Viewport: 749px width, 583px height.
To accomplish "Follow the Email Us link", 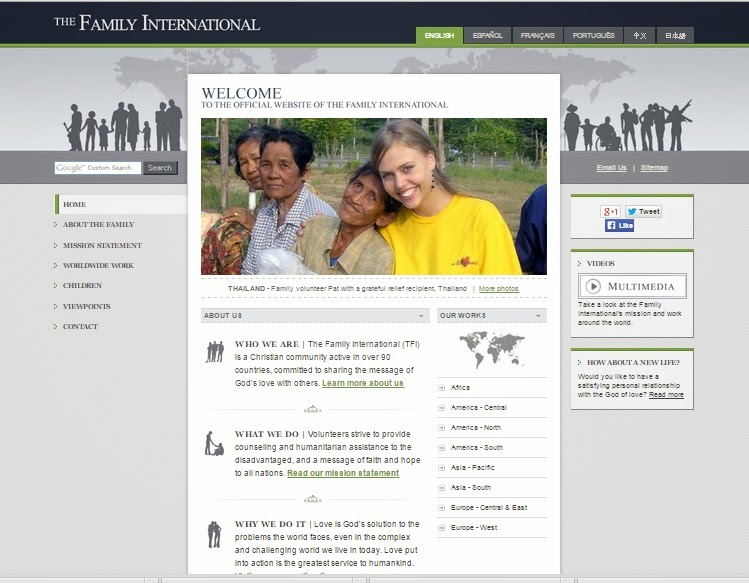I will [611, 168].
